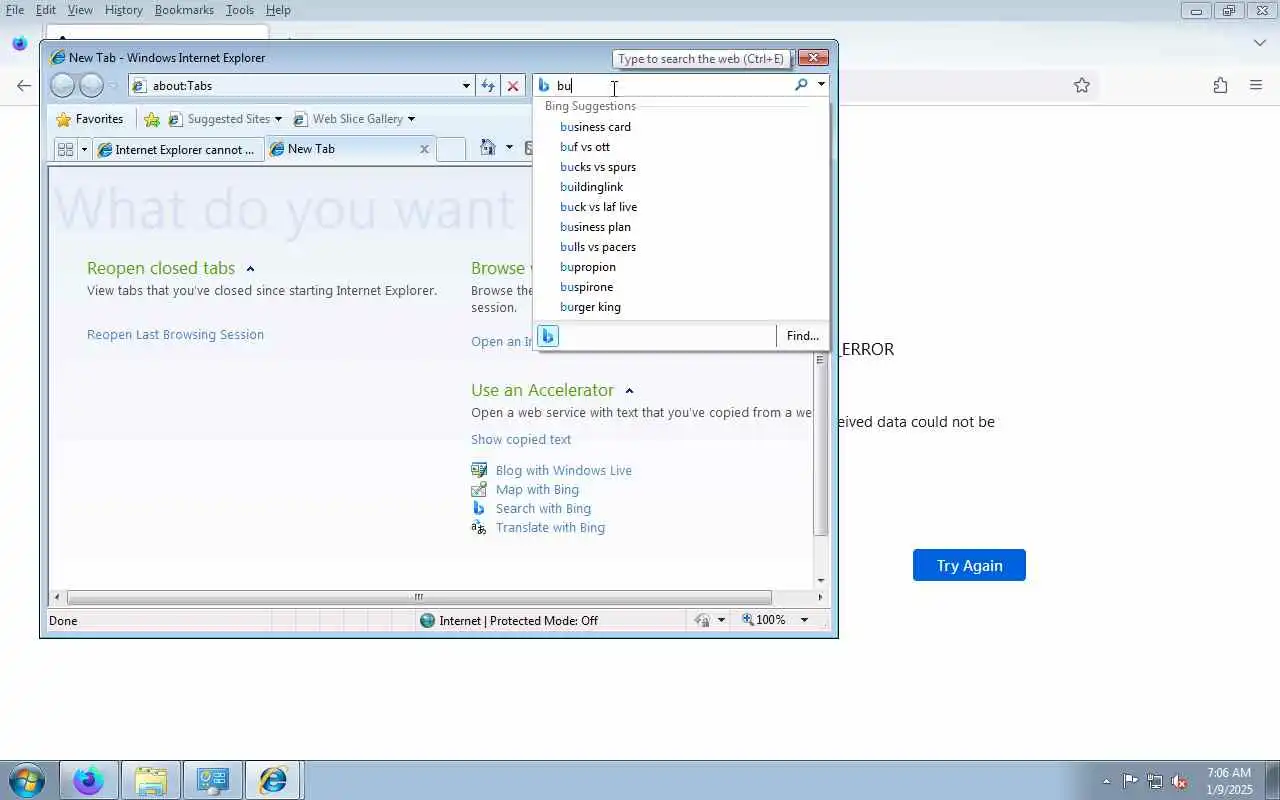1280x800 pixels.
Task: Click the Favorites star button
Action: tap(90, 119)
